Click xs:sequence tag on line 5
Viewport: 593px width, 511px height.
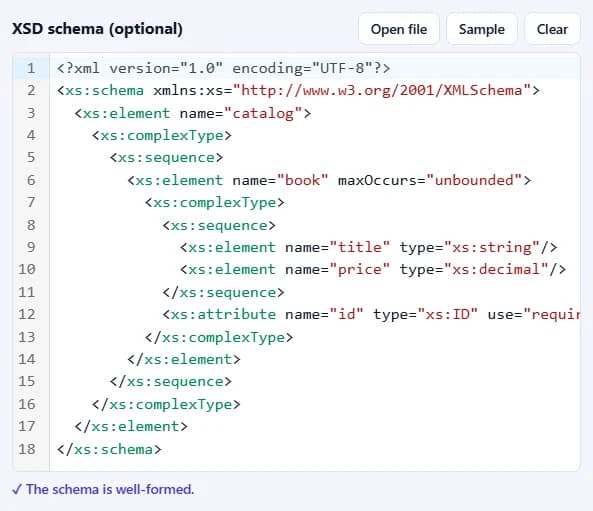[x=166, y=157]
